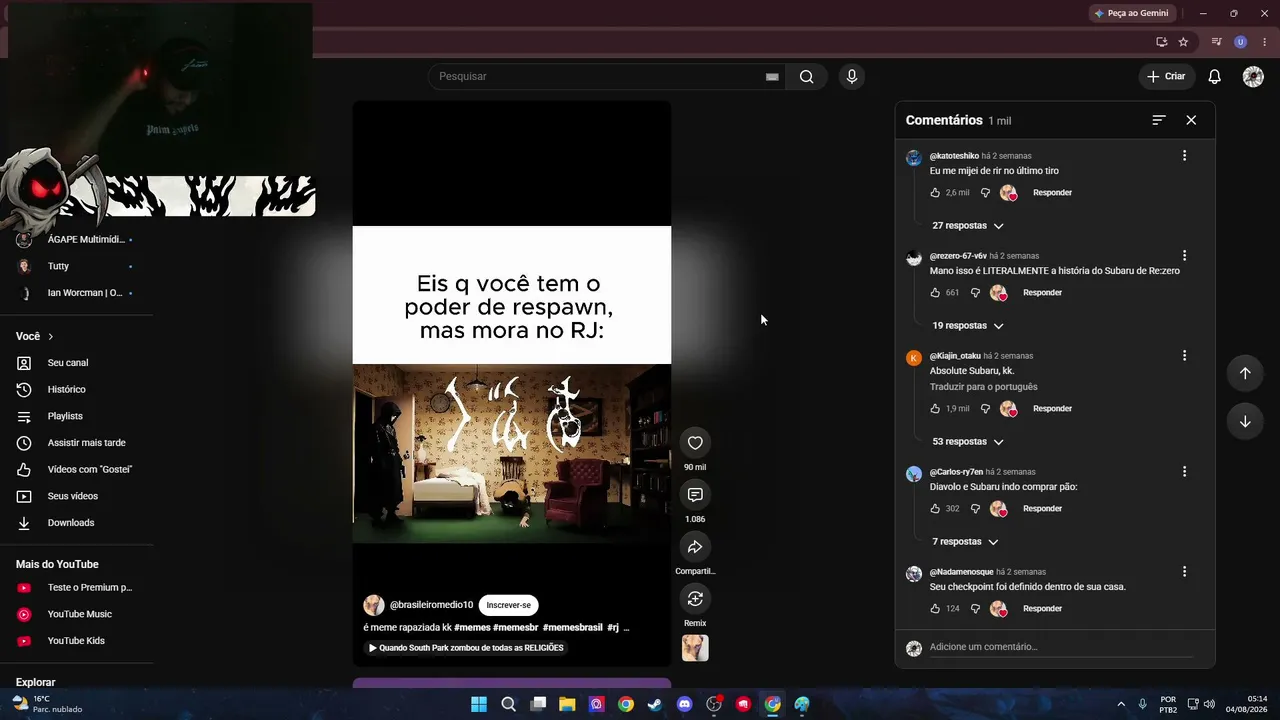Open the #memesbrasil hashtag

572,627
